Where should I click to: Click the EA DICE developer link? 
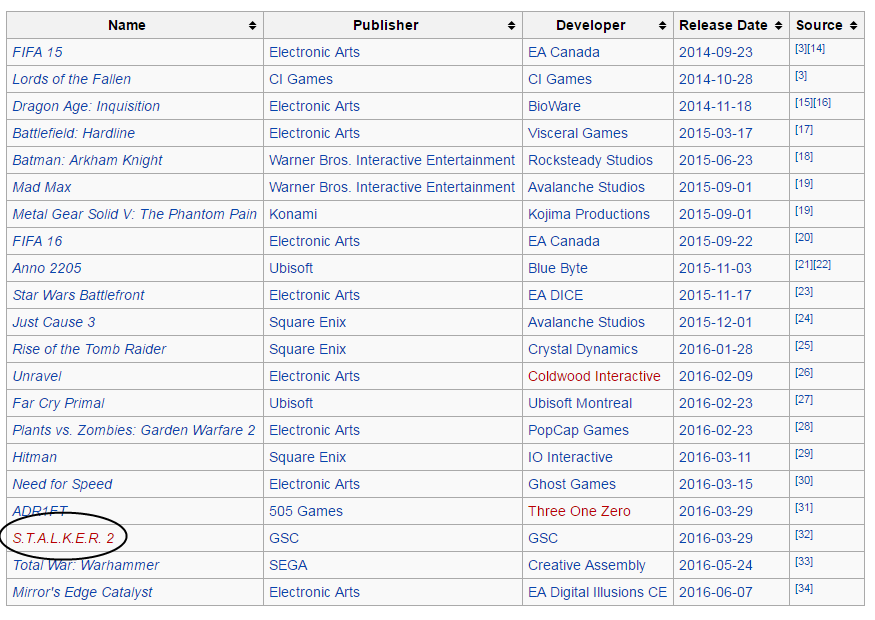click(555, 295)
